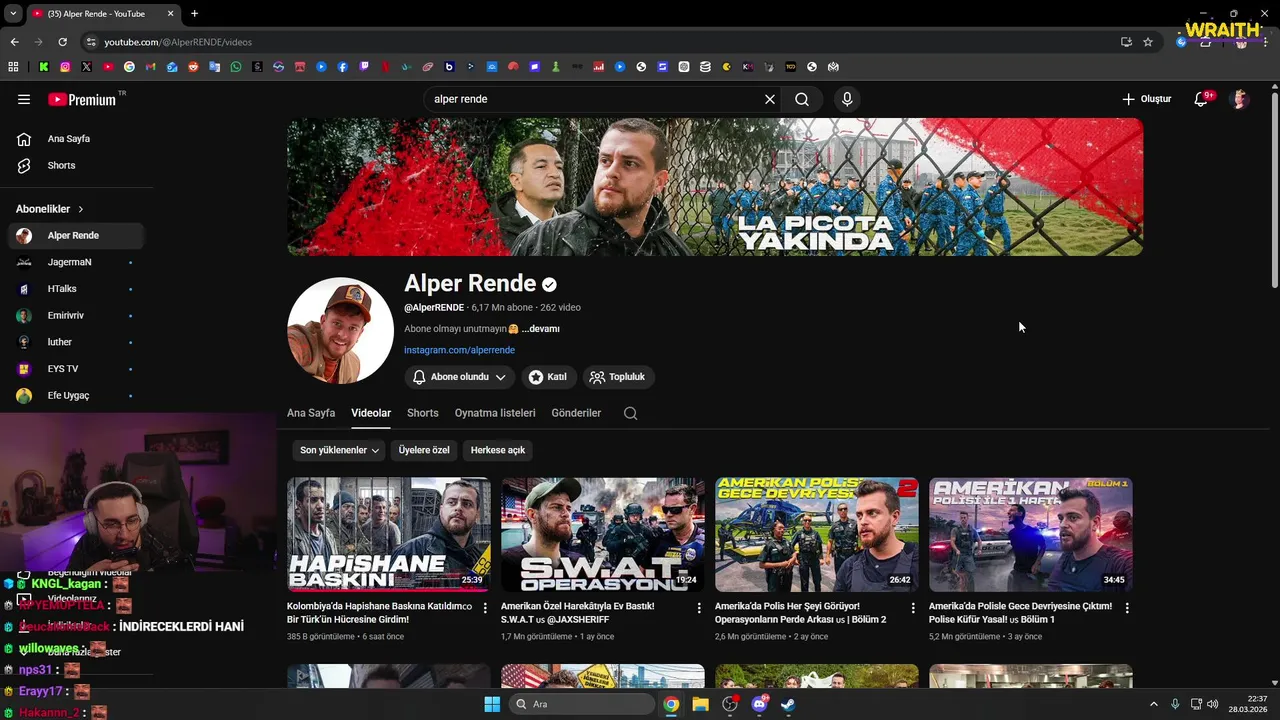Start voice search with the microphone icon
The image size is (1280, 720).
pos(847,99)
